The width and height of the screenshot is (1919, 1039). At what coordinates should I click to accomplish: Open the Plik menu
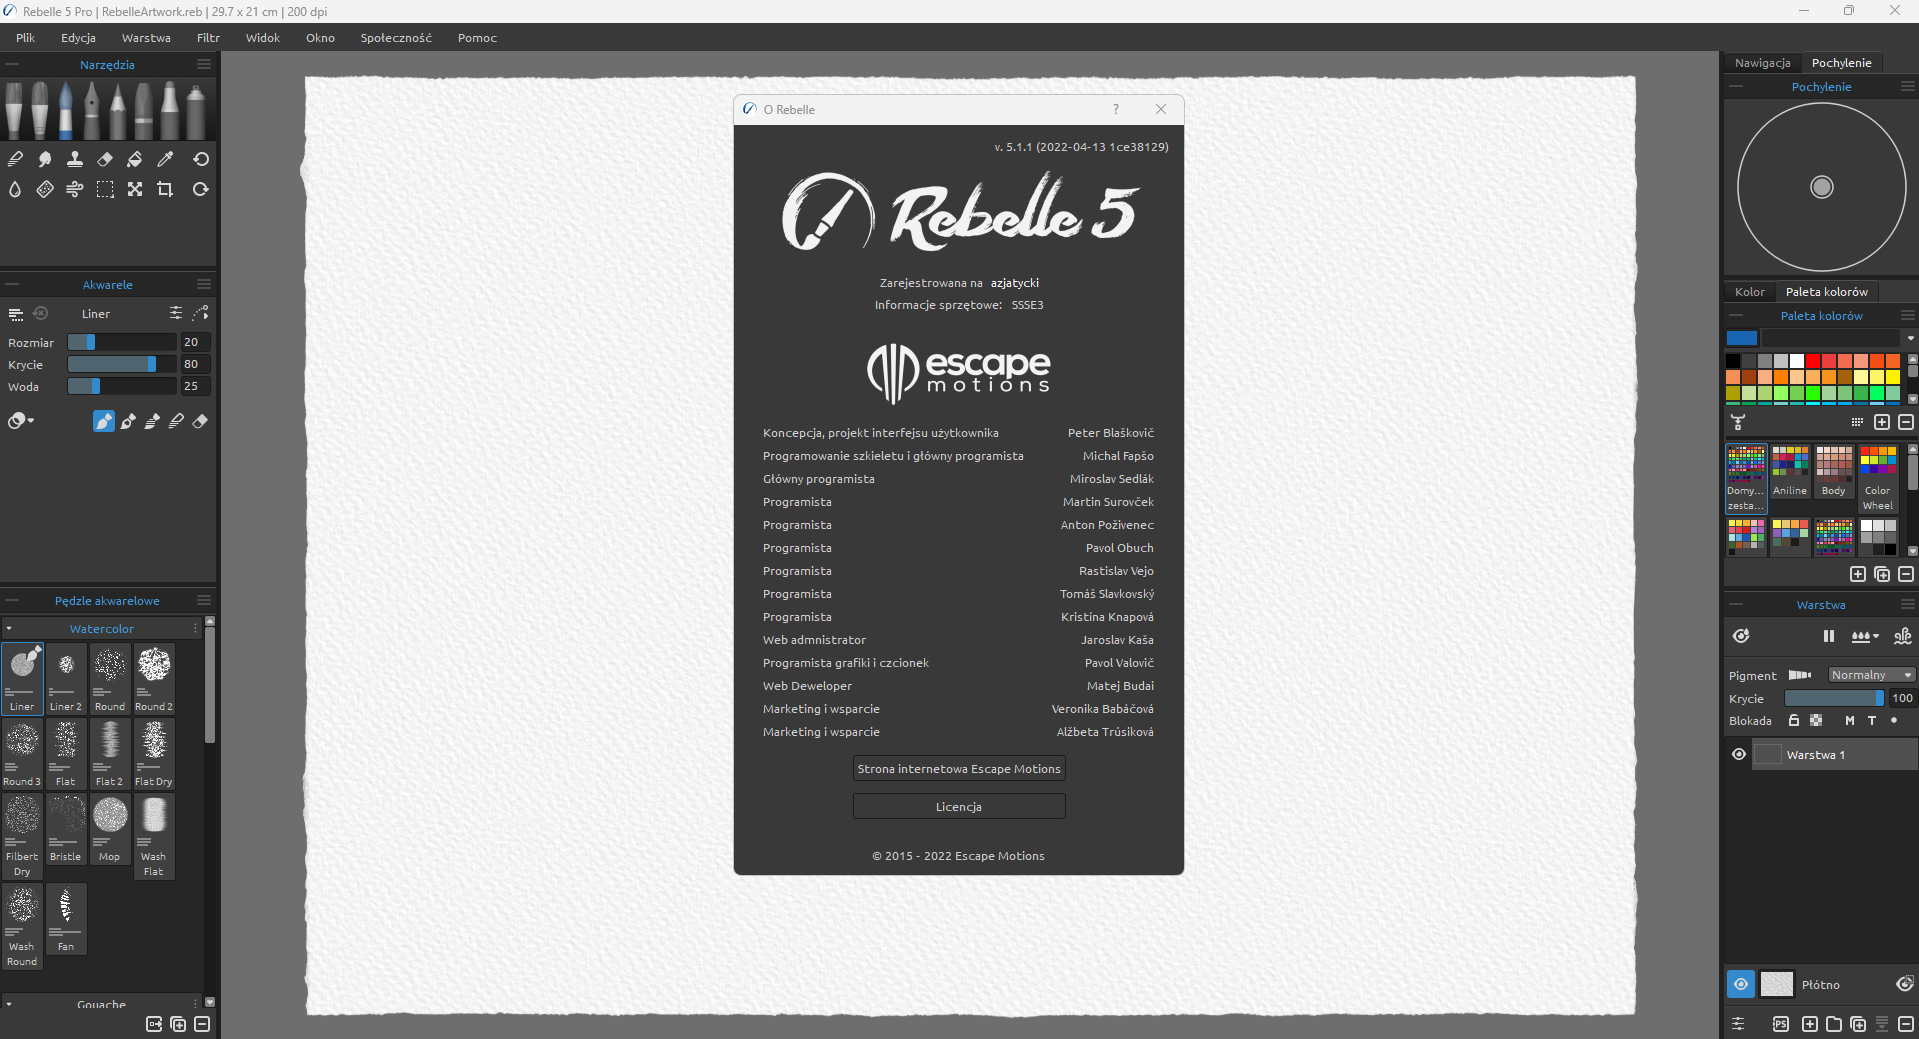26,38
